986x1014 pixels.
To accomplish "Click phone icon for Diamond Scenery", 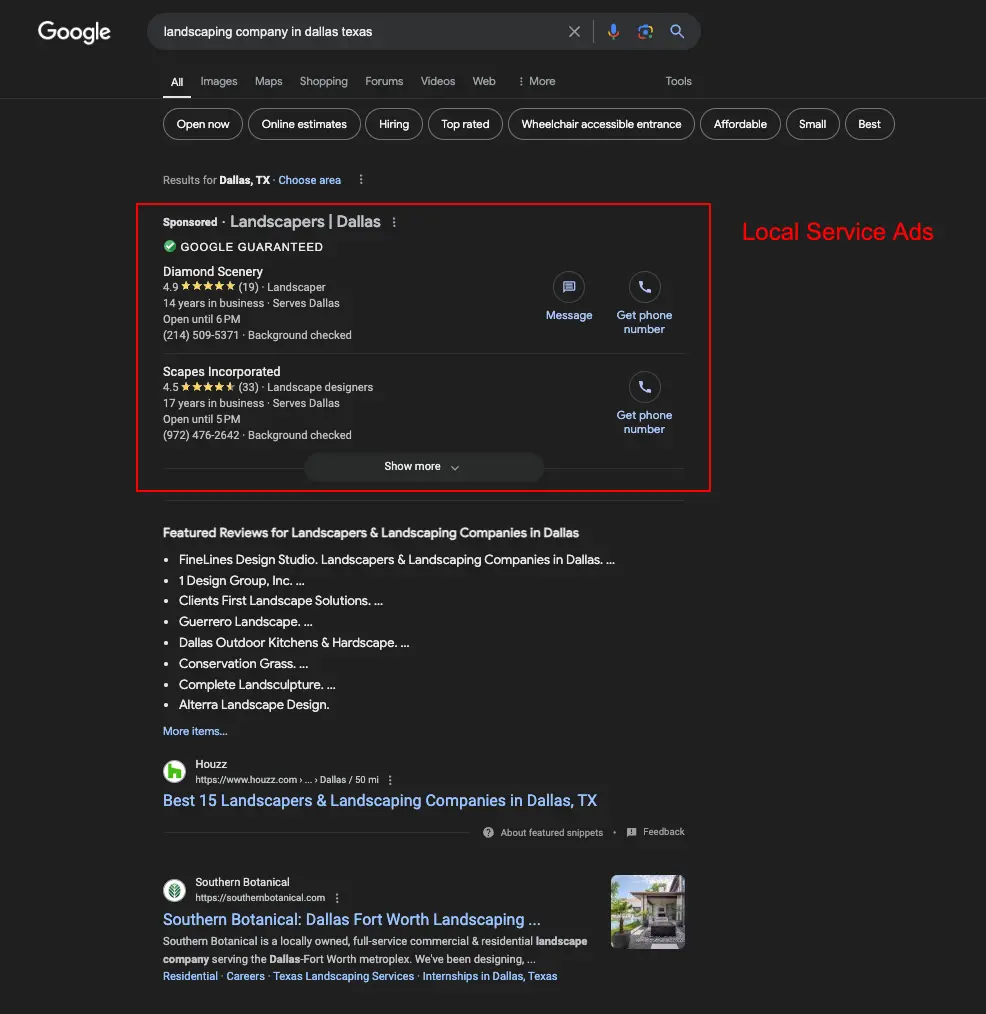I will coord(645,287).
